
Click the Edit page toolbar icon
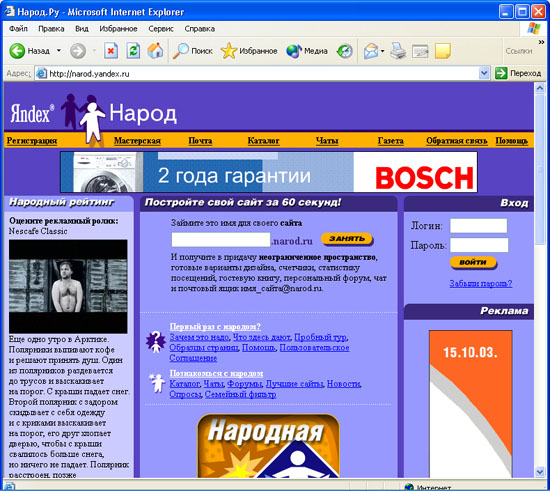point(420,51)
